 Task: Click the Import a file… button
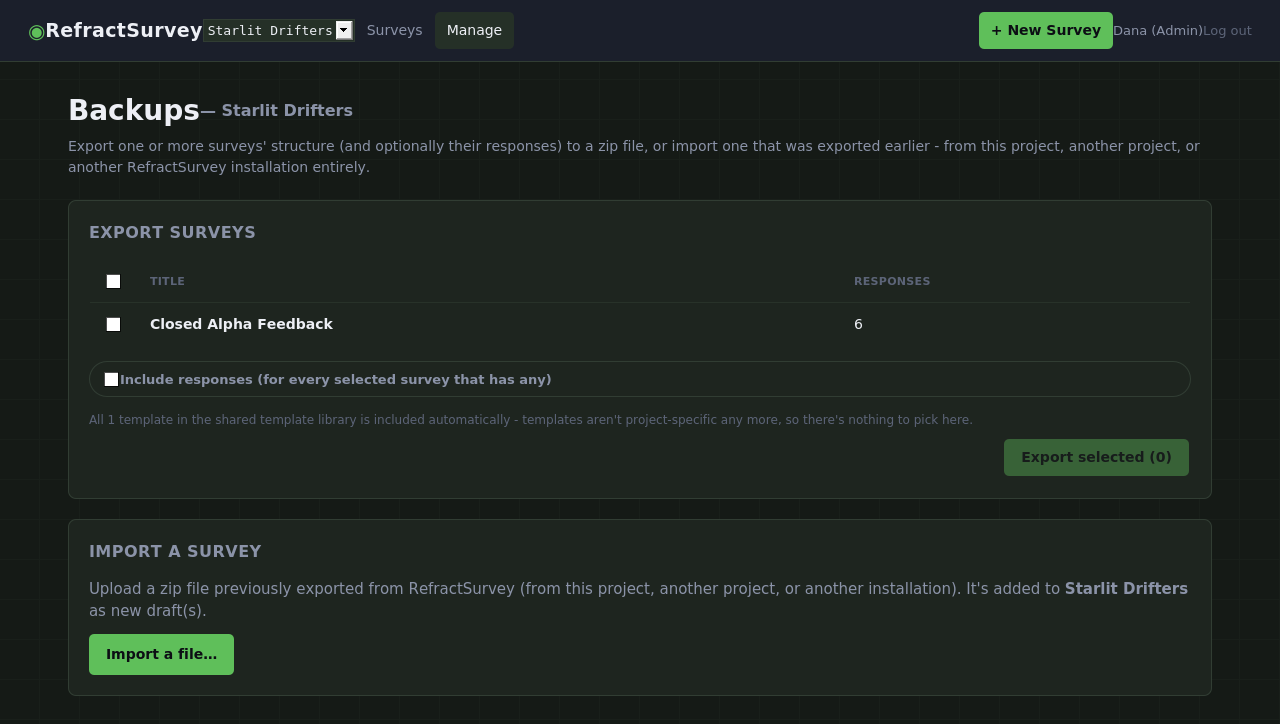161,654
